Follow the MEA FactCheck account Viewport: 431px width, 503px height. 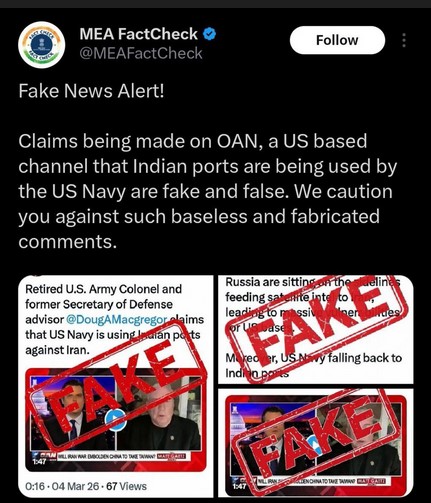(x=337, y=40)
